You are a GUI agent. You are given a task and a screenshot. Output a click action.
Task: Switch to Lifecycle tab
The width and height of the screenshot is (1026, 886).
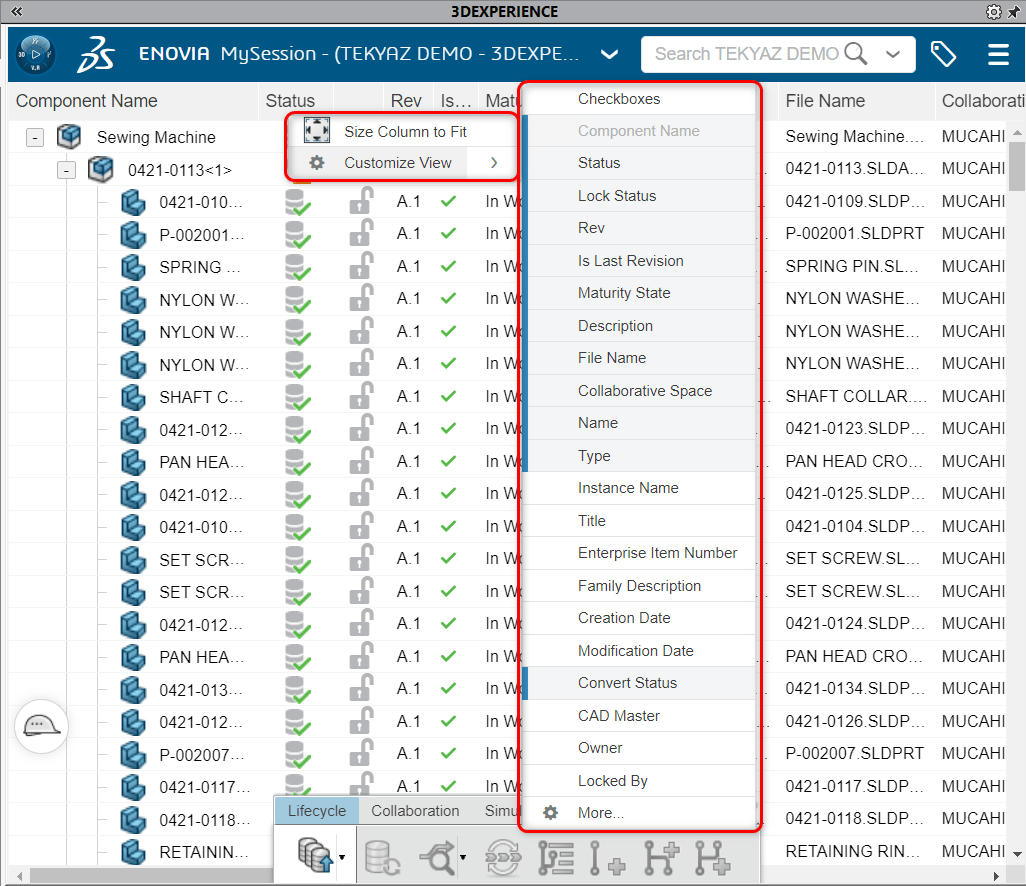(x=317, y=811)
